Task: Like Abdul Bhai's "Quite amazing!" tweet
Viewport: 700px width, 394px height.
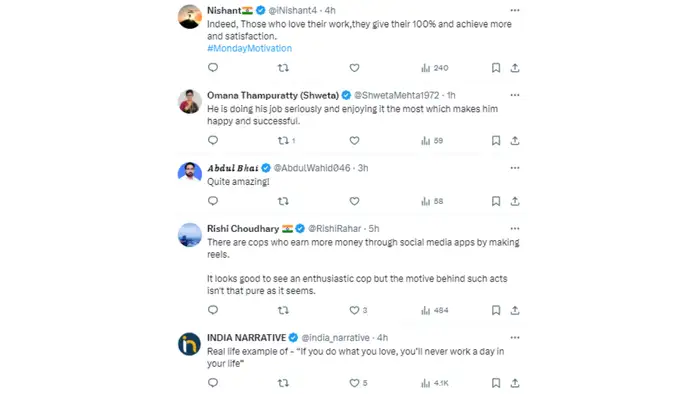Action: [x=354, y=201]
